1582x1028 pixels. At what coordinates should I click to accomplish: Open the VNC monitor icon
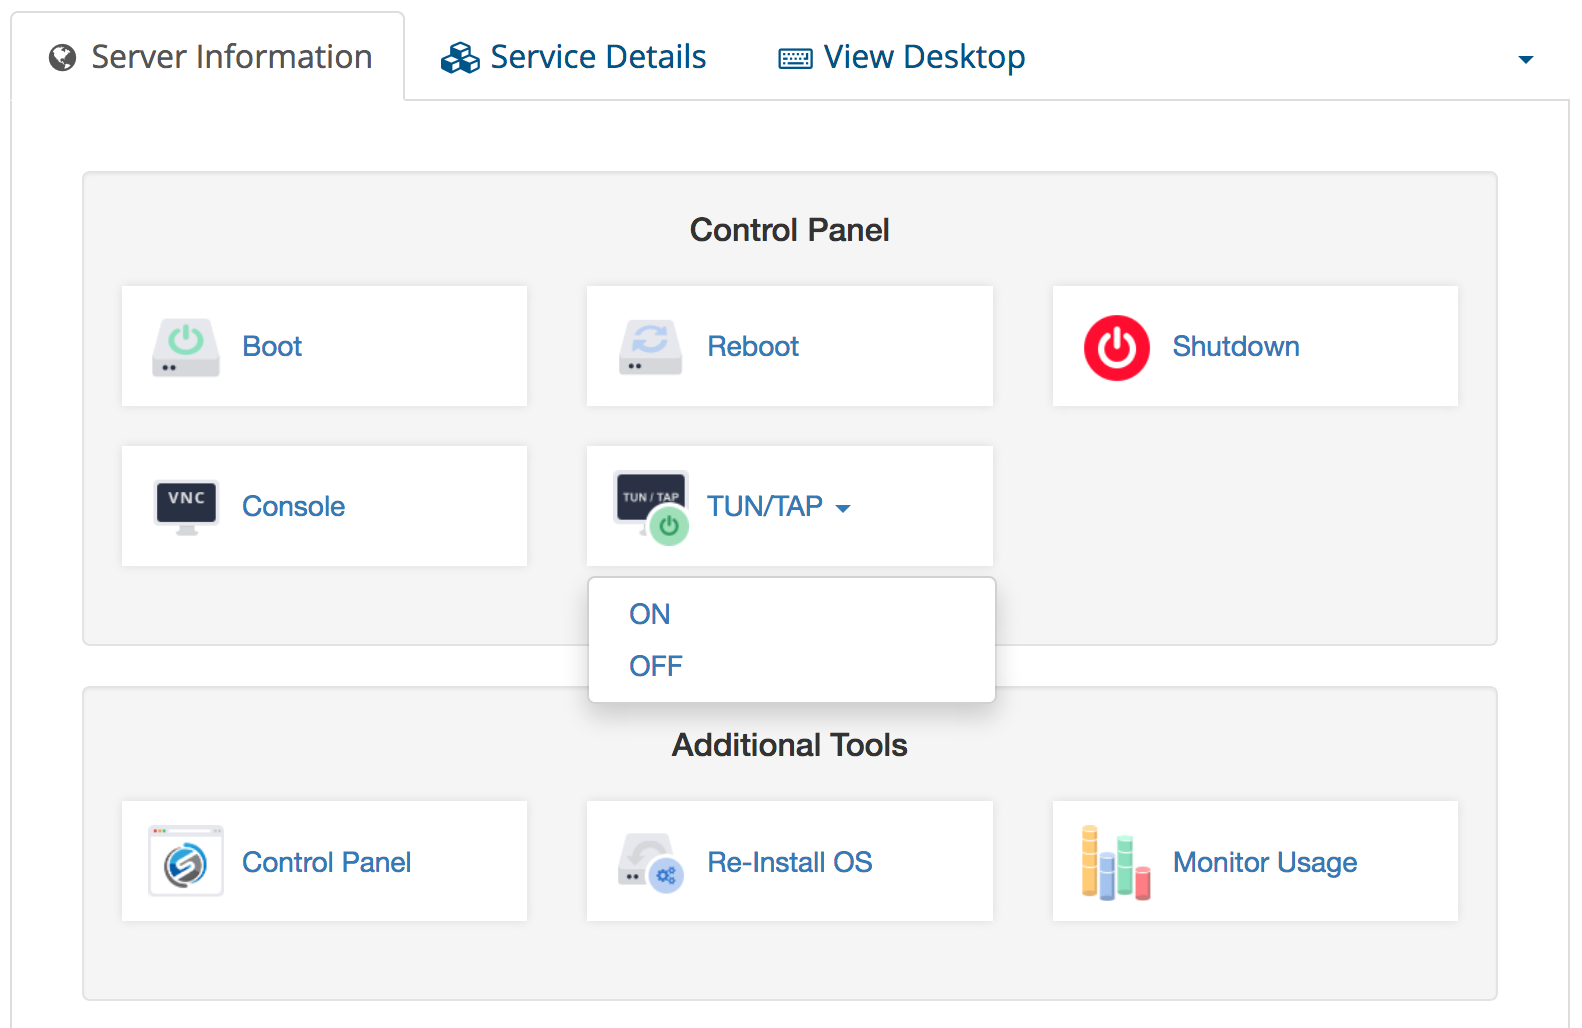(186, 506)
